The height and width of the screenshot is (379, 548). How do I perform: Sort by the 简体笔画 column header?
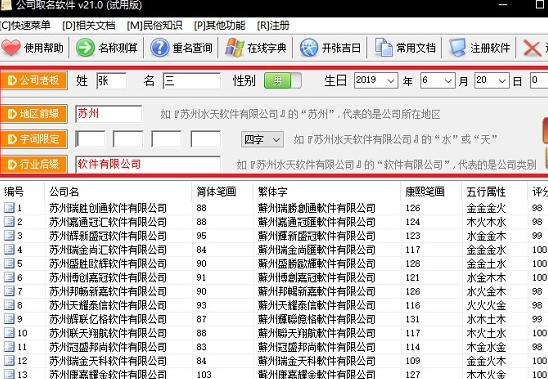(x=216, y=192)
